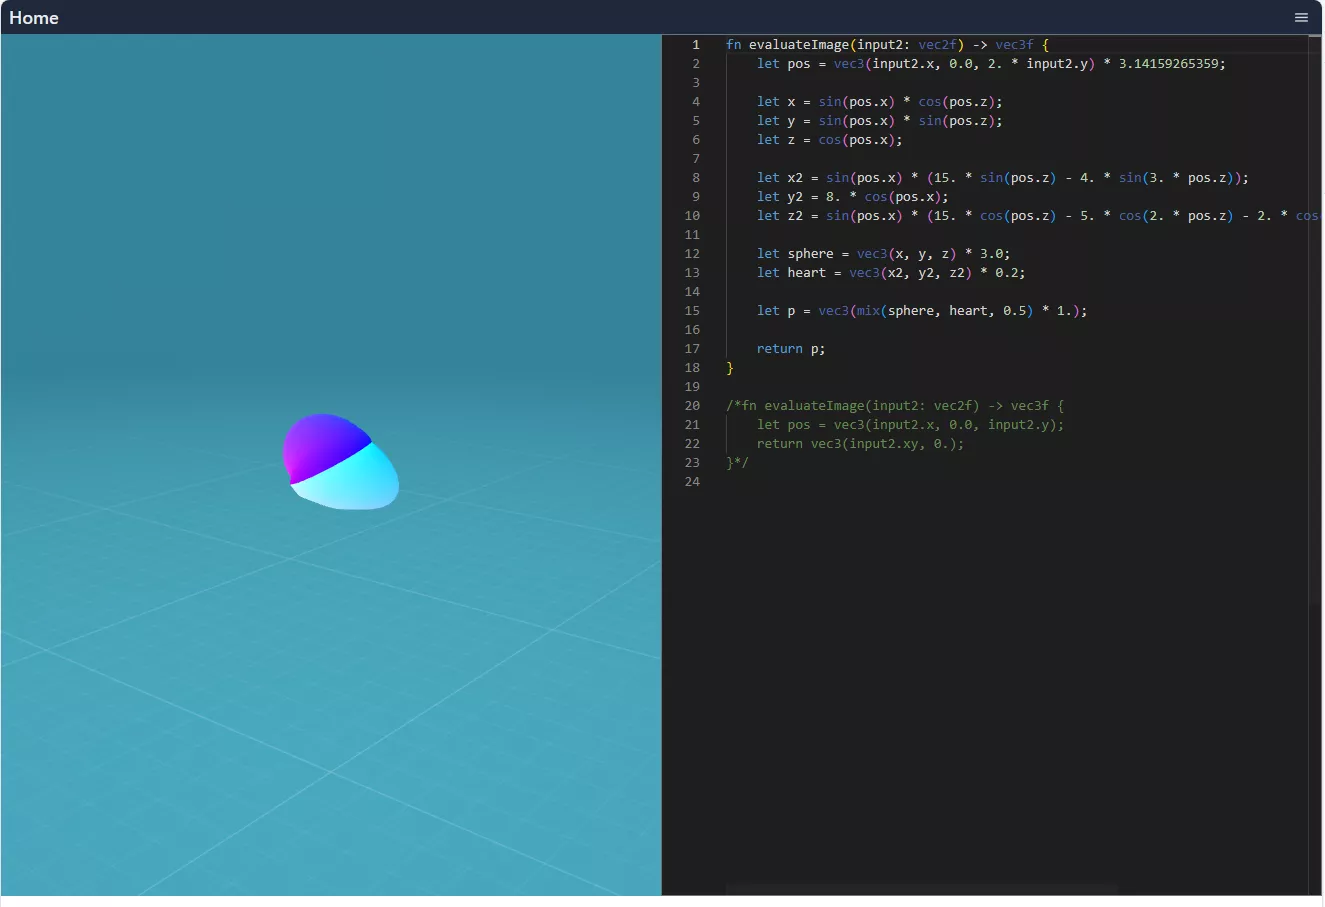The width and height of the screenshot is (1325, 907).
Task: Click the Home title in the header
Action: tap(34, 18)
